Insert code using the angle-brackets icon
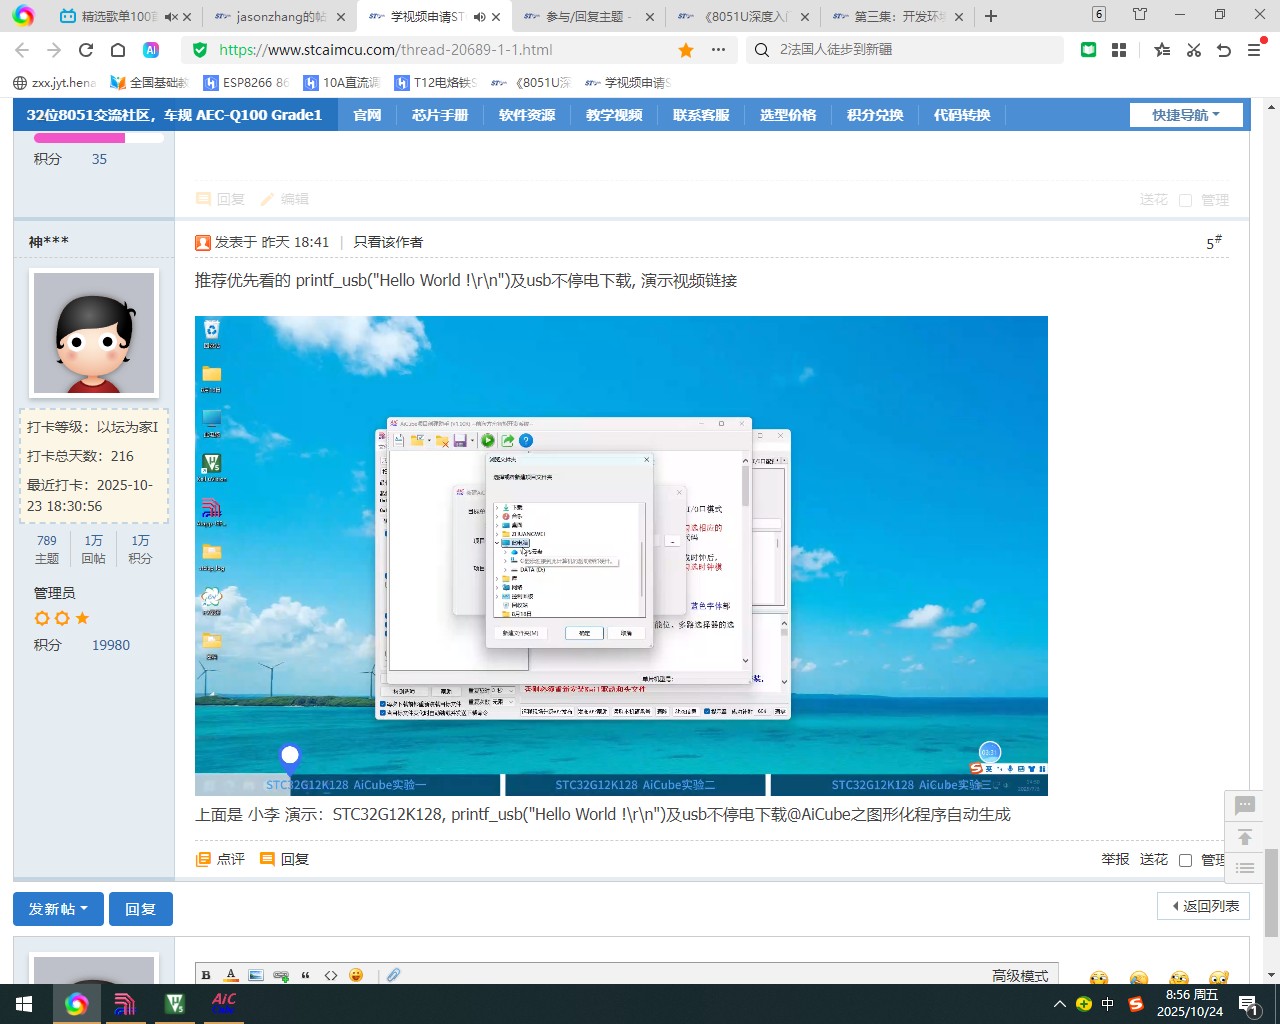Image resolution: width=1280 pixels, height=1024 pixels. [x=331, y=974]
